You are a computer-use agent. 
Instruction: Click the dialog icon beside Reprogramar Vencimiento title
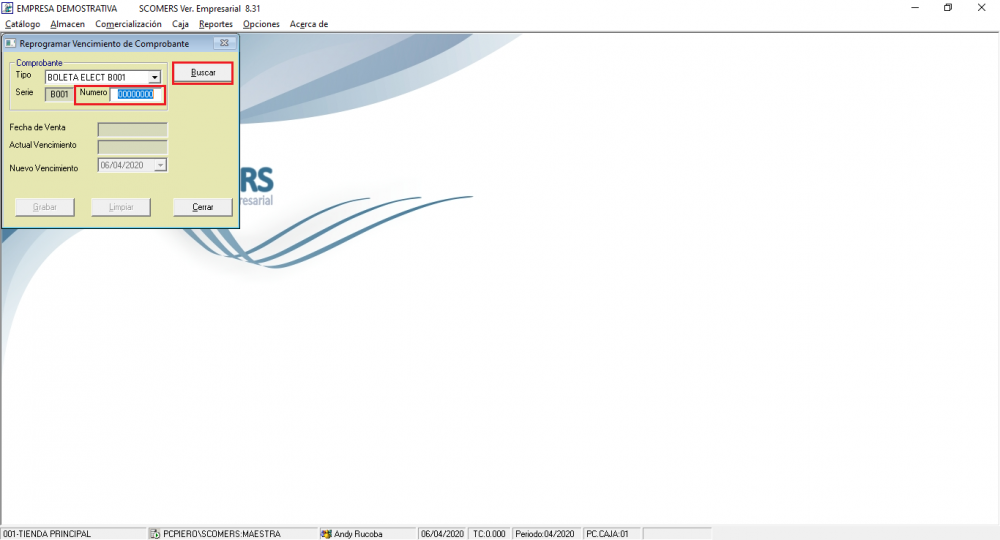coord(10,43)
